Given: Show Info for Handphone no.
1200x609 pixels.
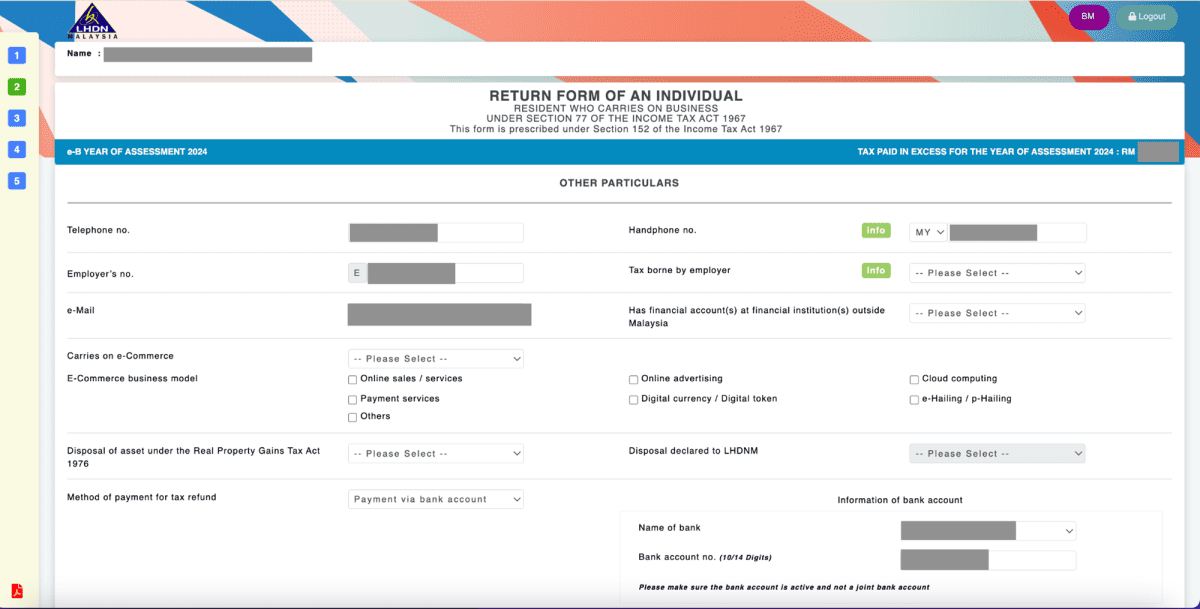Looking at the screenshot, I should pyautogui.click(x=876, y=231).
